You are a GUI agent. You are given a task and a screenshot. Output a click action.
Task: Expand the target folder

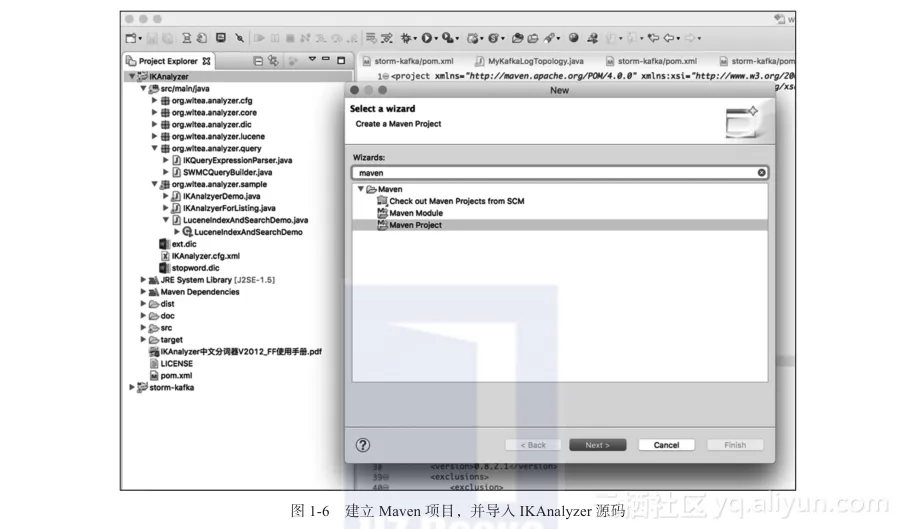click(143, 340)
